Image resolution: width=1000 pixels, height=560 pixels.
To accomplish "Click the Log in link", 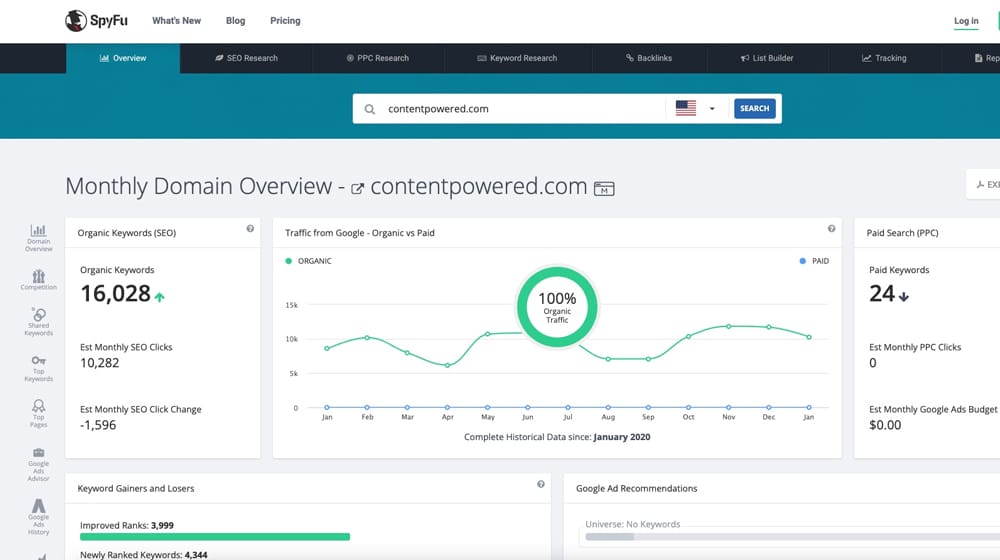I will point(966,21).
